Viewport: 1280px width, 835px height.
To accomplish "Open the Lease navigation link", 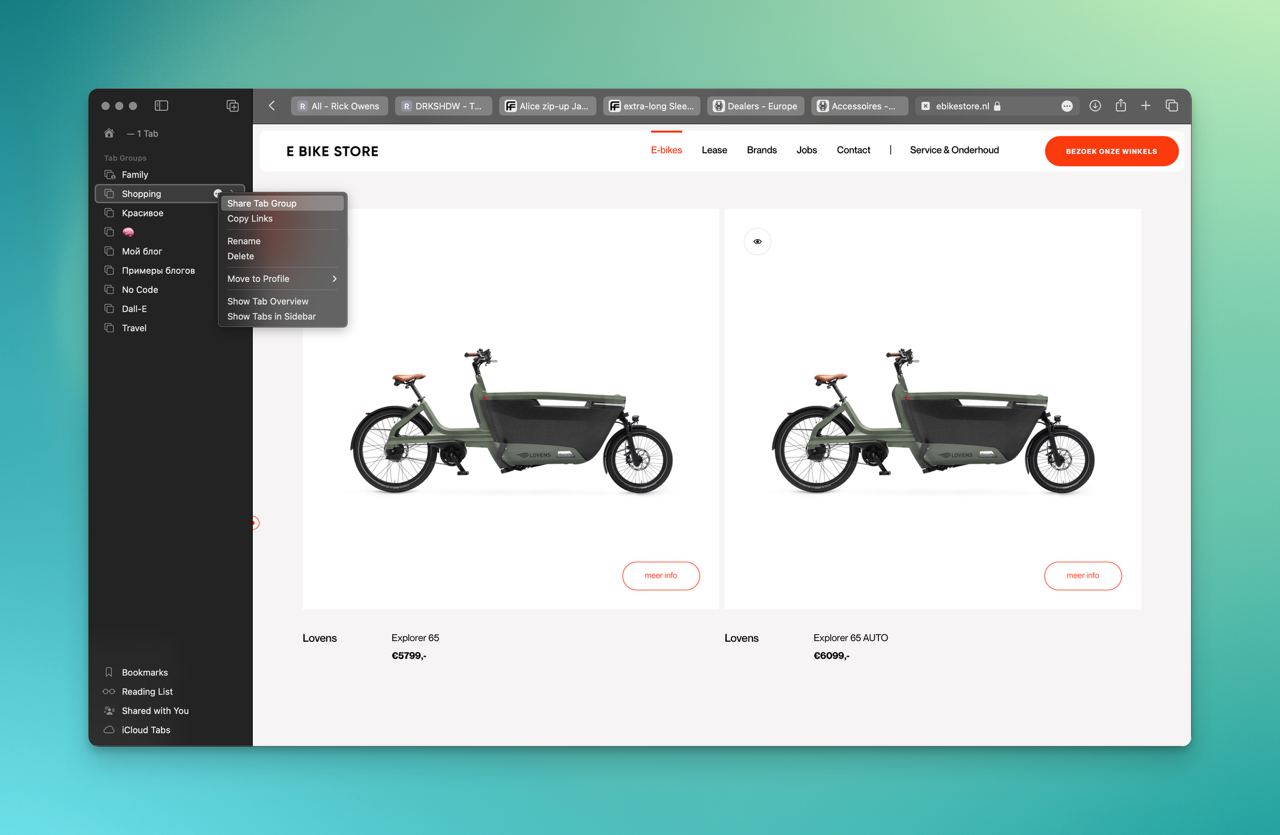I will click(x=714, y=150).
